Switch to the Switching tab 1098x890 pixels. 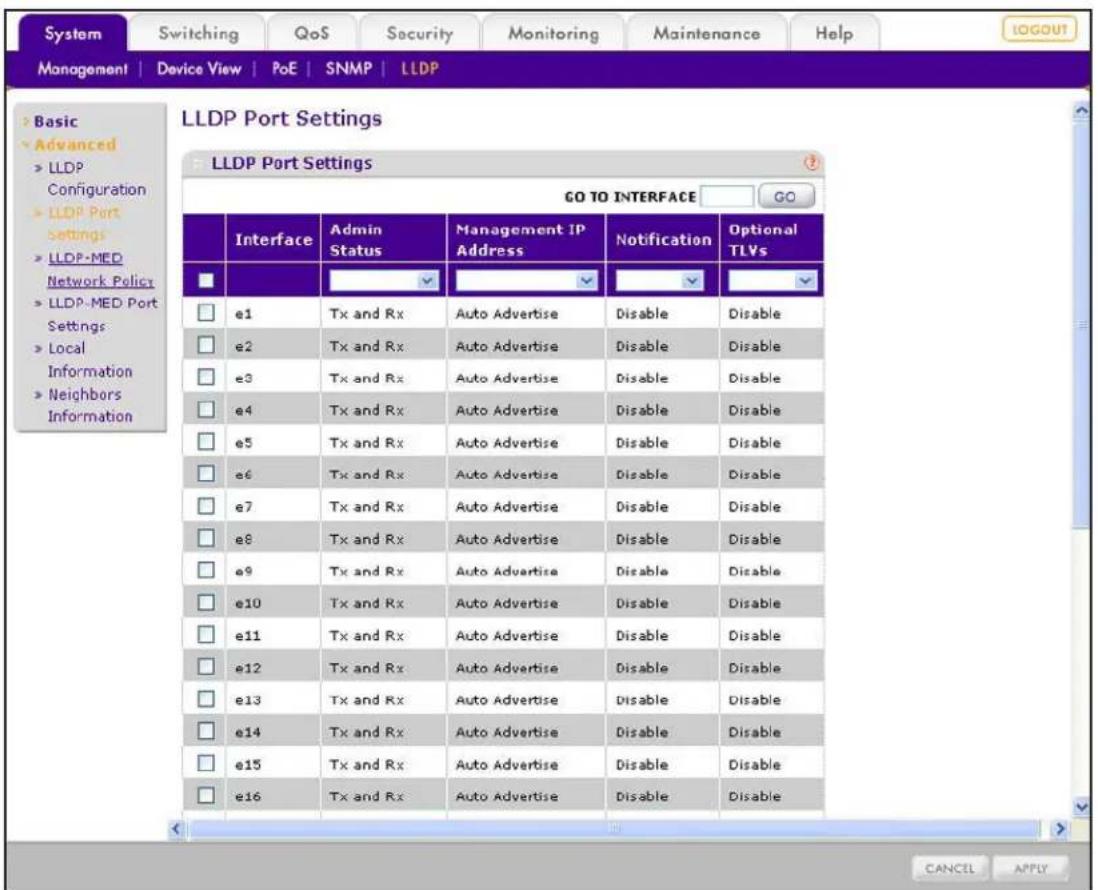[198, 33]
